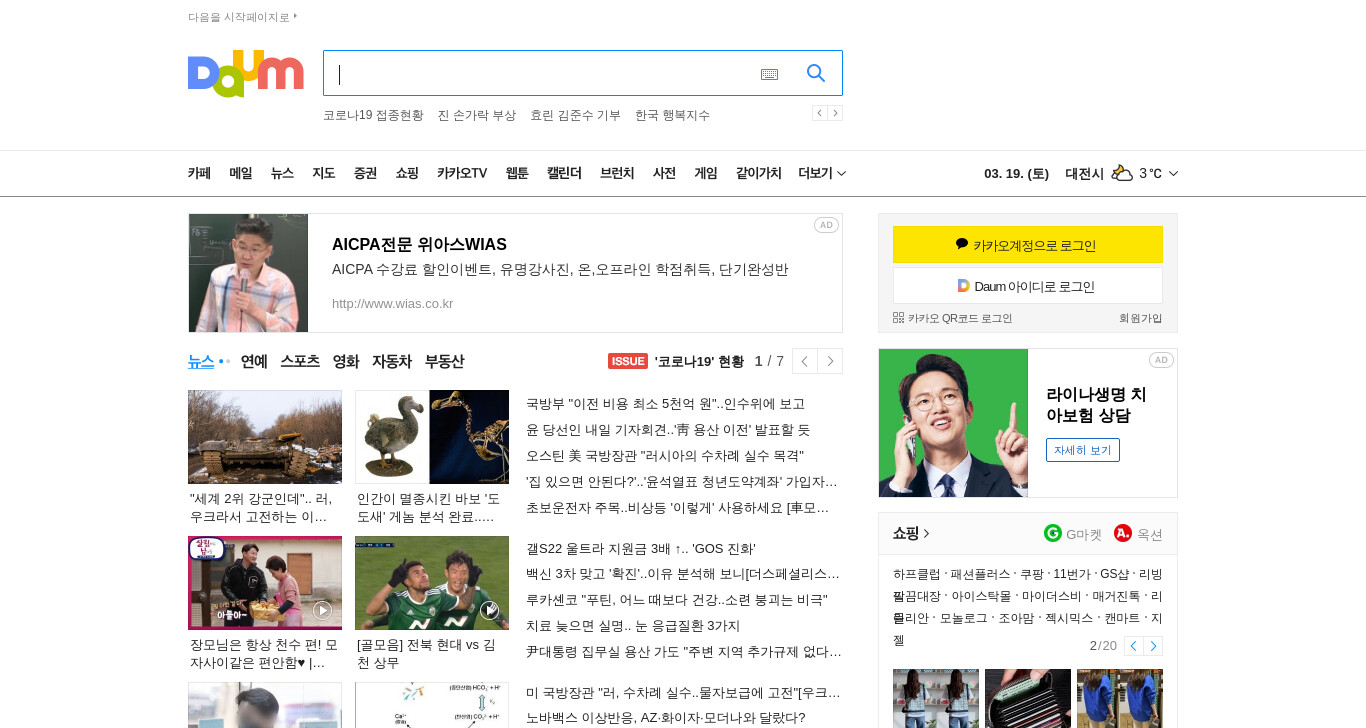1366x728 pixels.
Task: Open 카카오TV in the navigation bar
Action: (462, 173)
